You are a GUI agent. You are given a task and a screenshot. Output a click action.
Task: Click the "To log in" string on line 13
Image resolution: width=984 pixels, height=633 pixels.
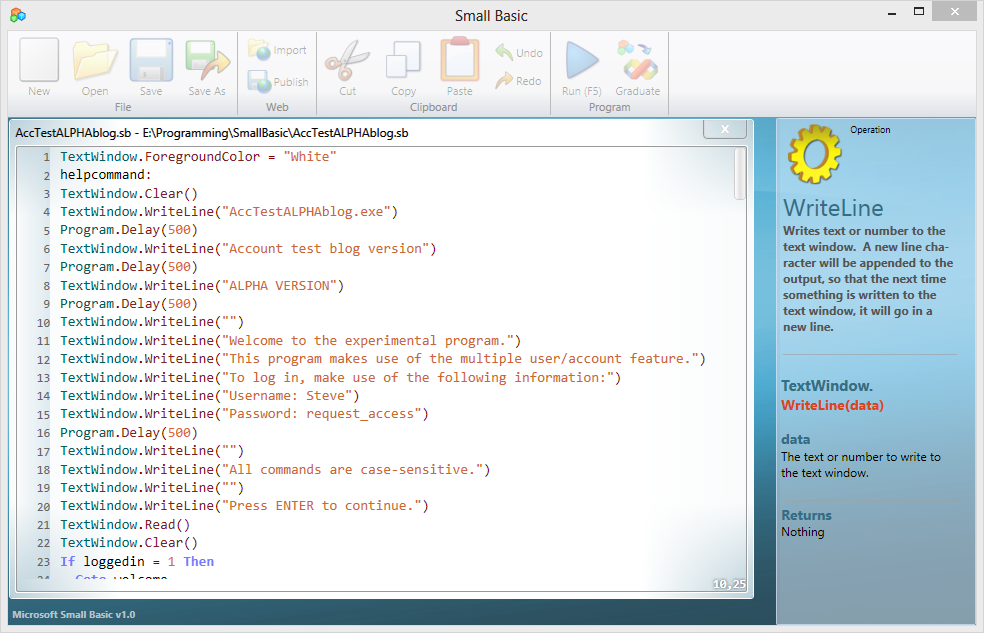(x=417, y=378)
